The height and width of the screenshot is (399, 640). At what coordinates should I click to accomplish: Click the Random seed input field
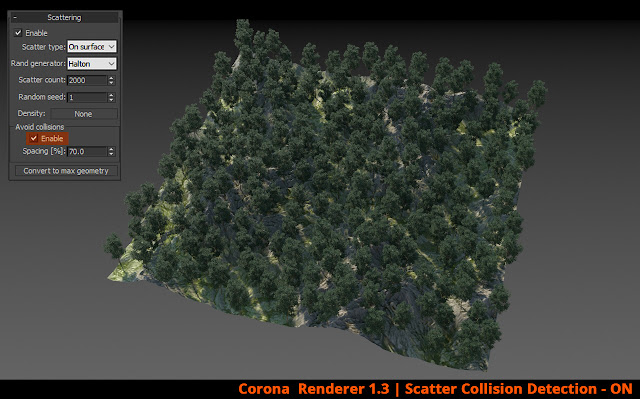[x=87, y=98]
